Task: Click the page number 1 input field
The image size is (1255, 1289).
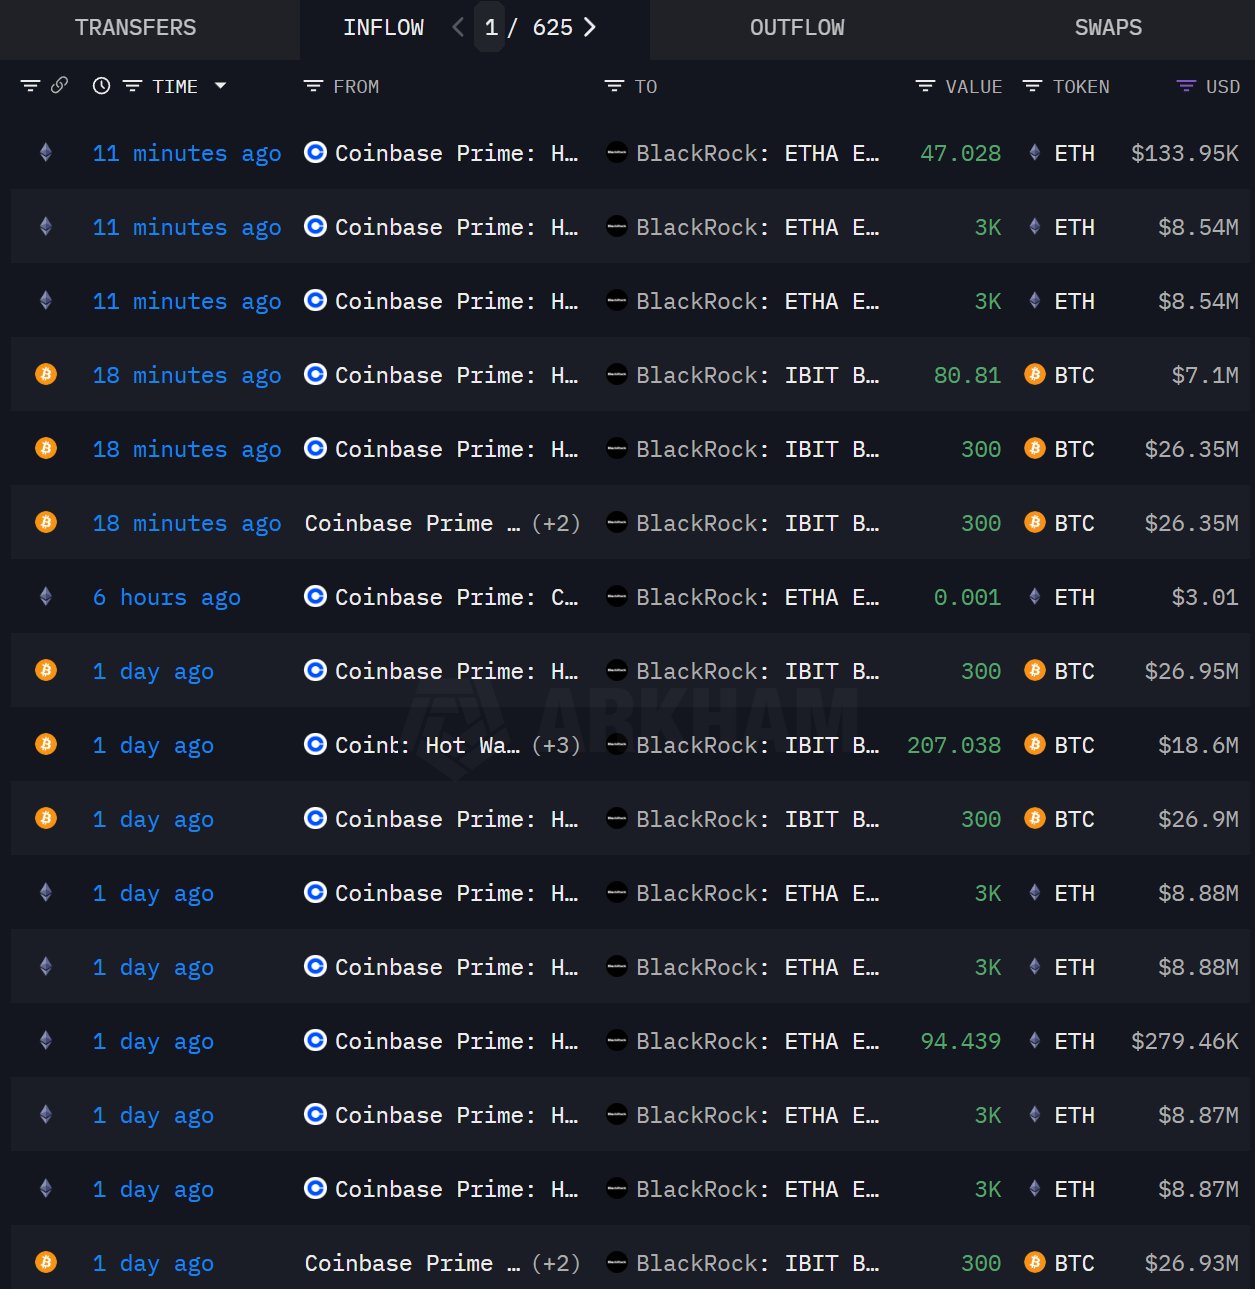Action: pos(490,27)
